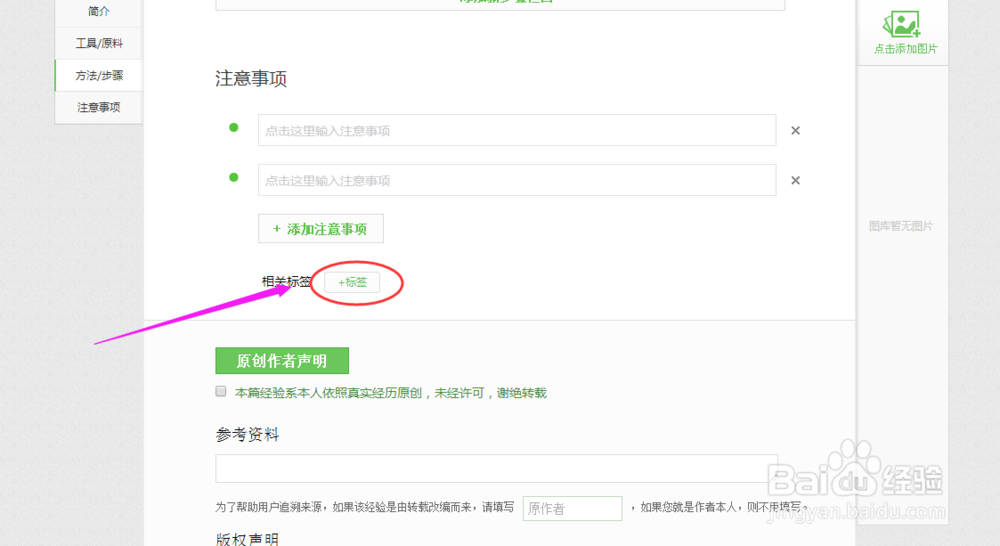Click the 参考资料 heading
1000x546 pixels.
[x=247, y=435]
